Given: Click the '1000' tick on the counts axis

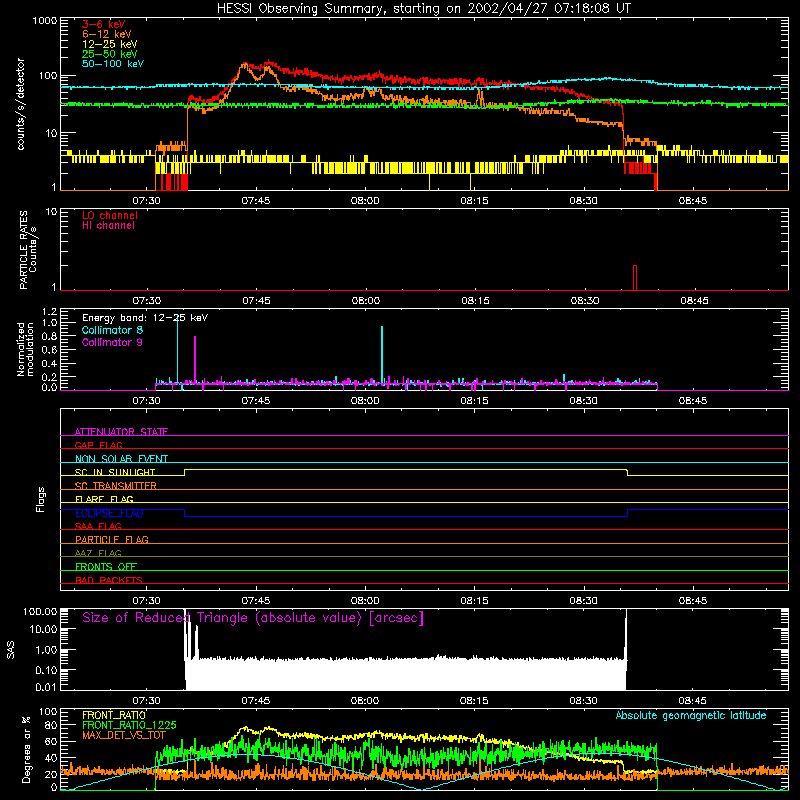Looking at the screenshot, I should (x=45, y=21).
